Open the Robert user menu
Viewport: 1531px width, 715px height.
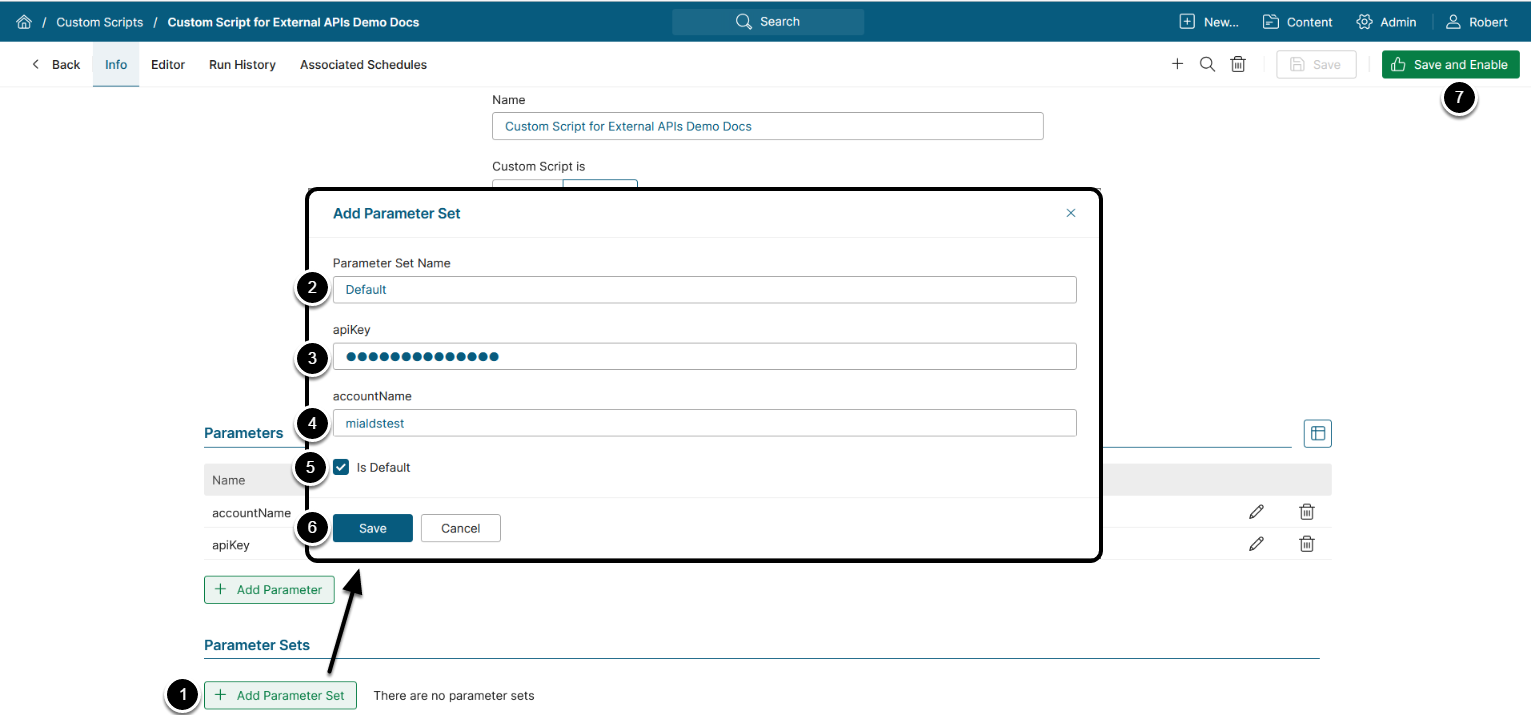point(1477,22)
